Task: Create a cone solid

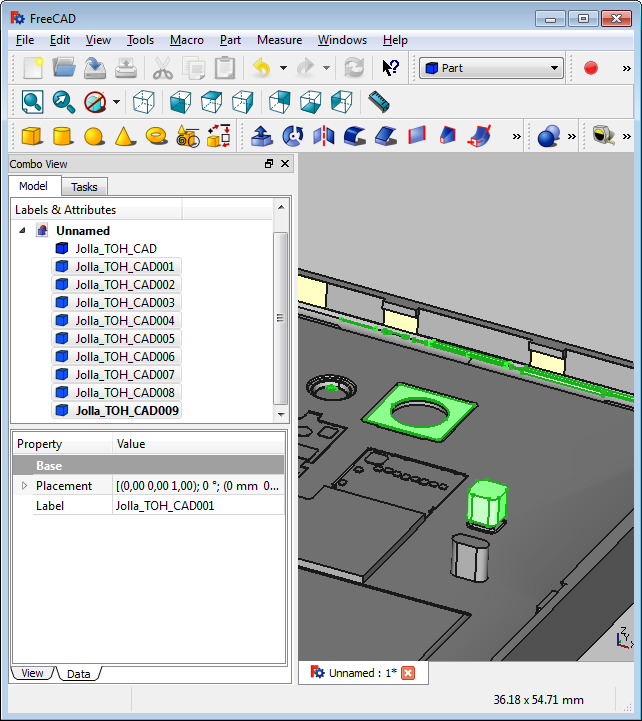Action: [x=125, y=137]
